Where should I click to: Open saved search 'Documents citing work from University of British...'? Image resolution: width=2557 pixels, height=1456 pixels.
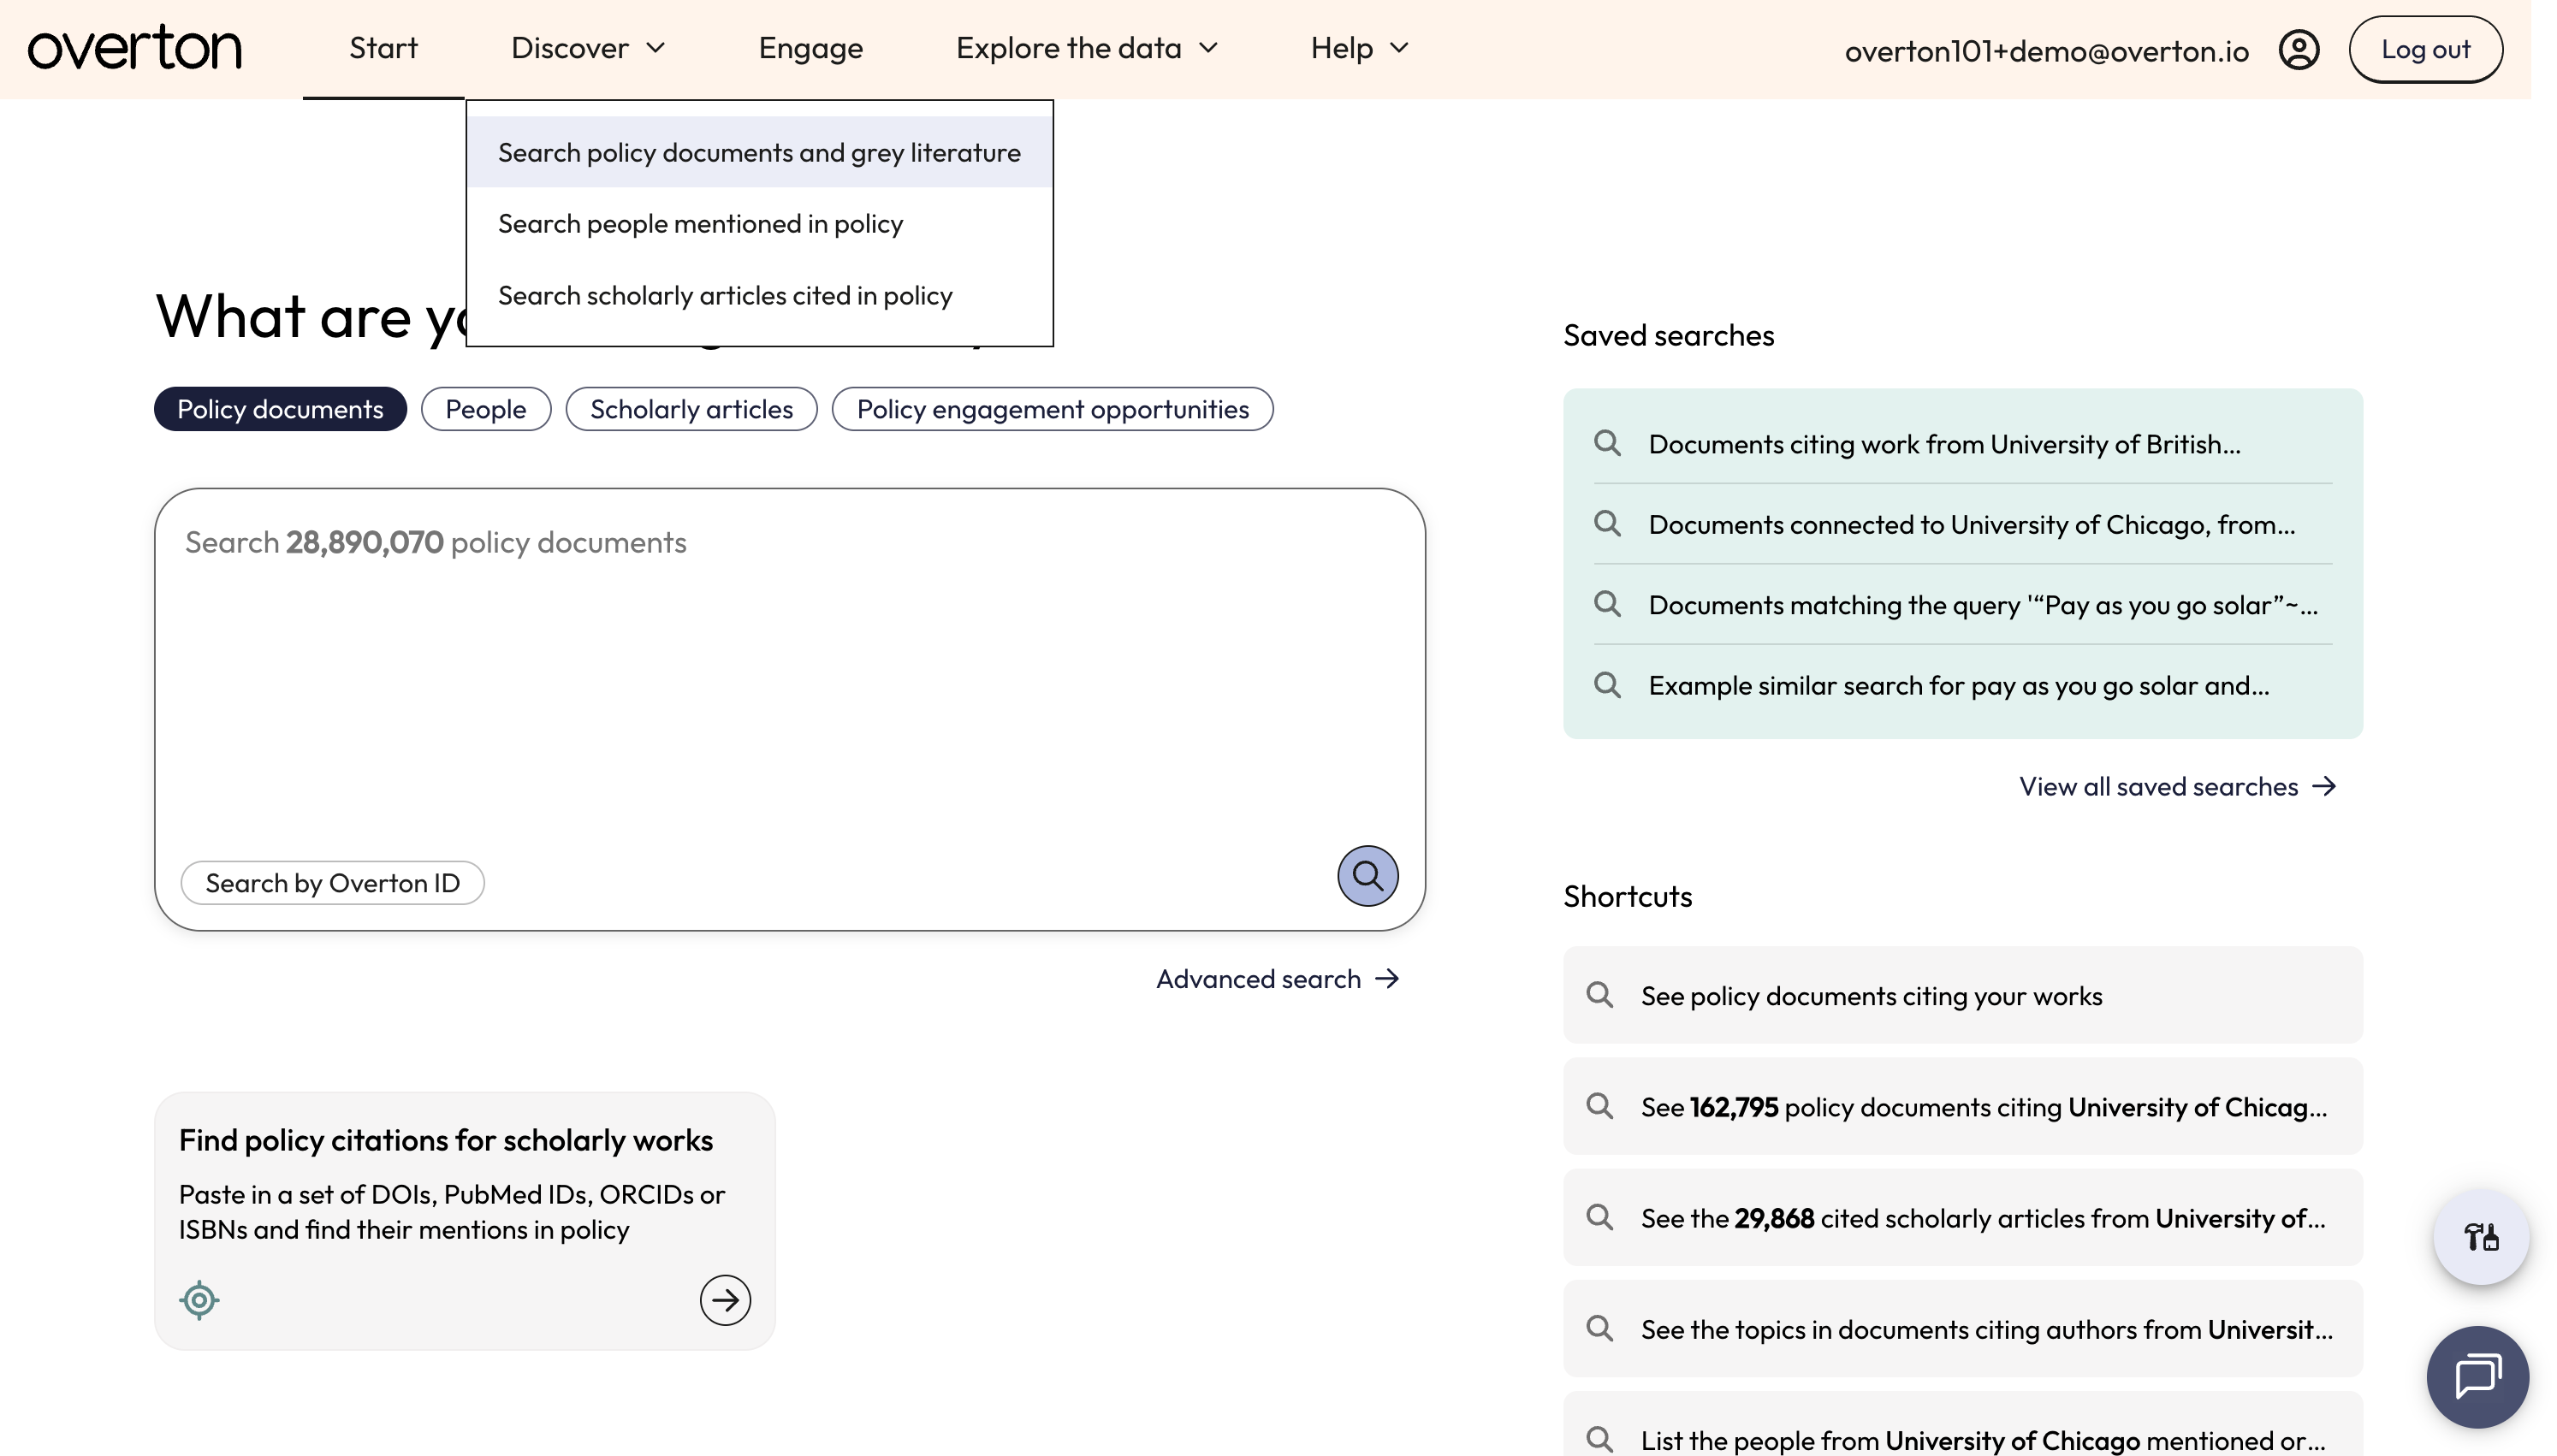click(x=1962, y=443)
